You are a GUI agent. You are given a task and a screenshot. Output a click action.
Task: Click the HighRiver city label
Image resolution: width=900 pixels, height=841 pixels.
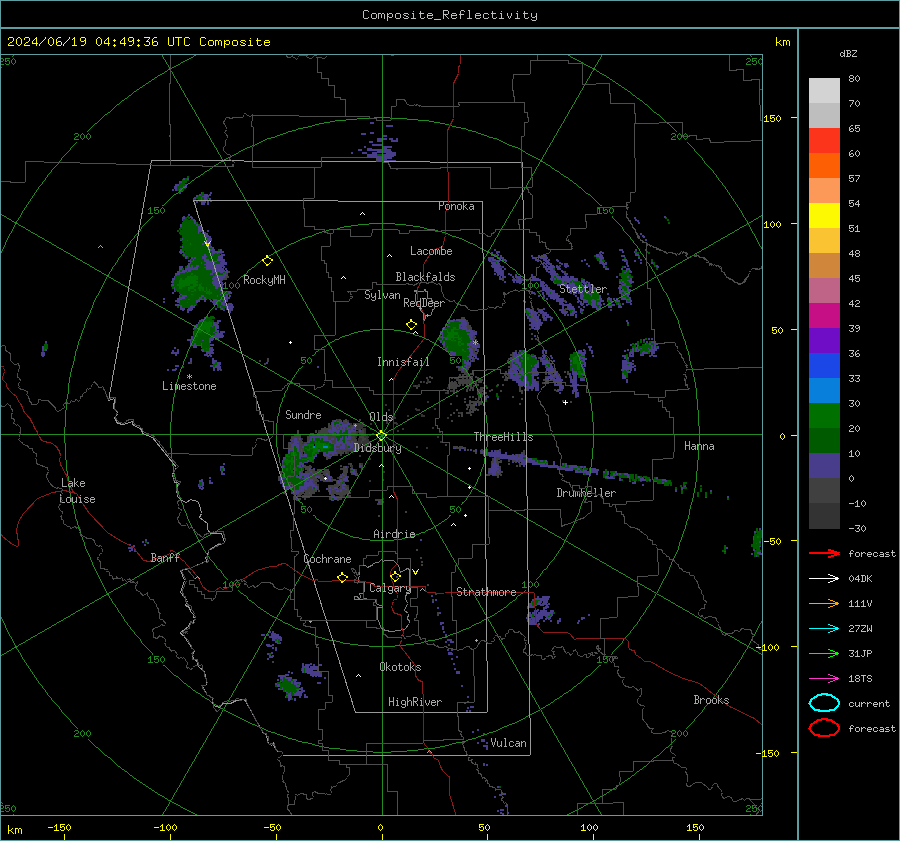[415, 702]
